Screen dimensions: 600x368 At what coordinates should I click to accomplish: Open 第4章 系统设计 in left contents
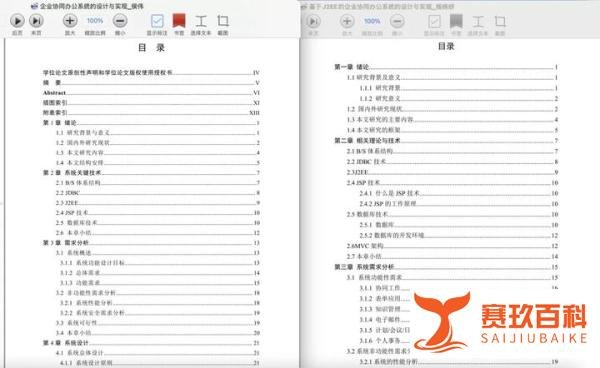[151, 343]
